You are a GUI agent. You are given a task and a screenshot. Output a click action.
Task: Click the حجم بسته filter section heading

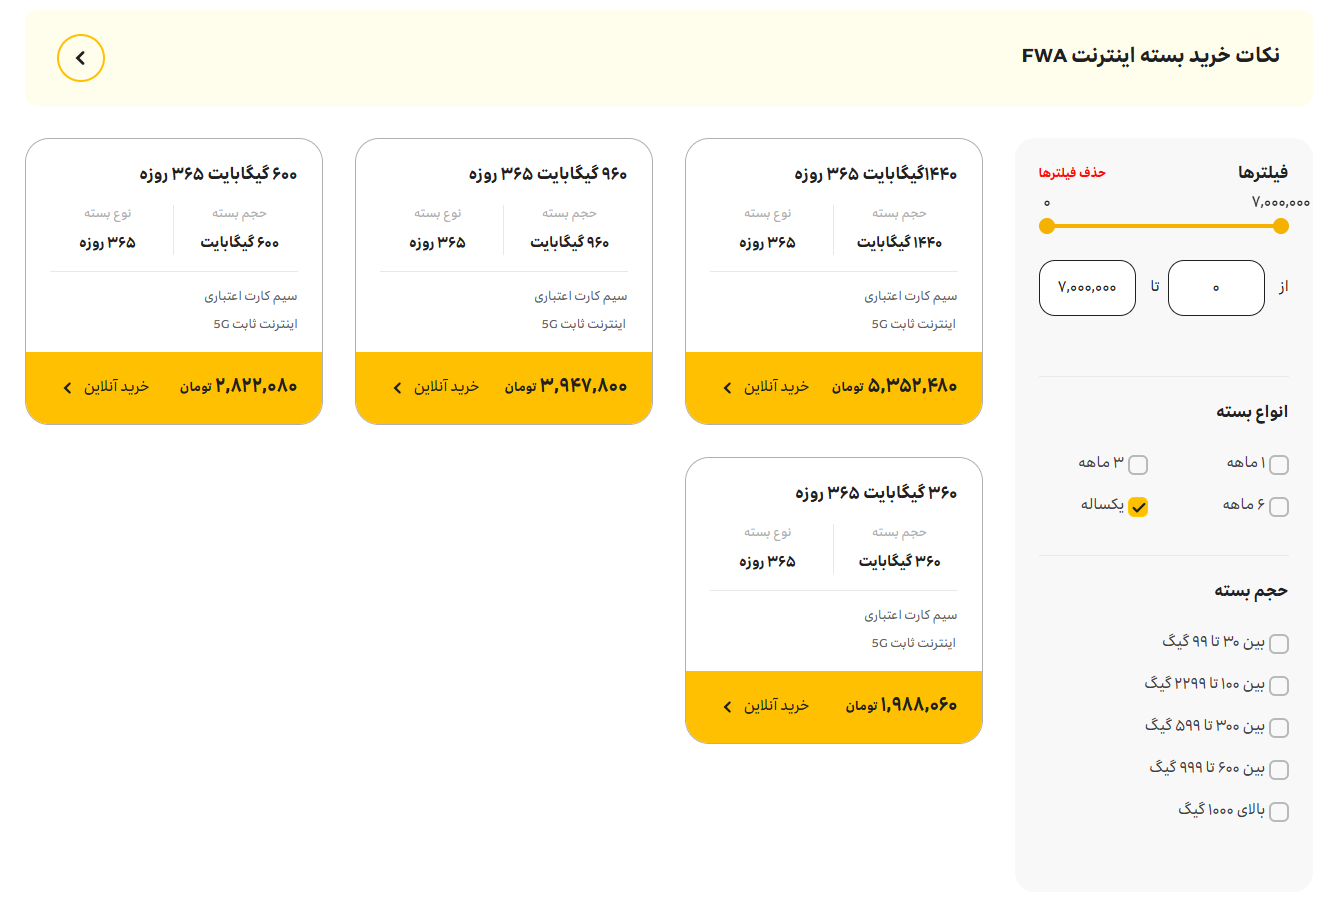1251,591
